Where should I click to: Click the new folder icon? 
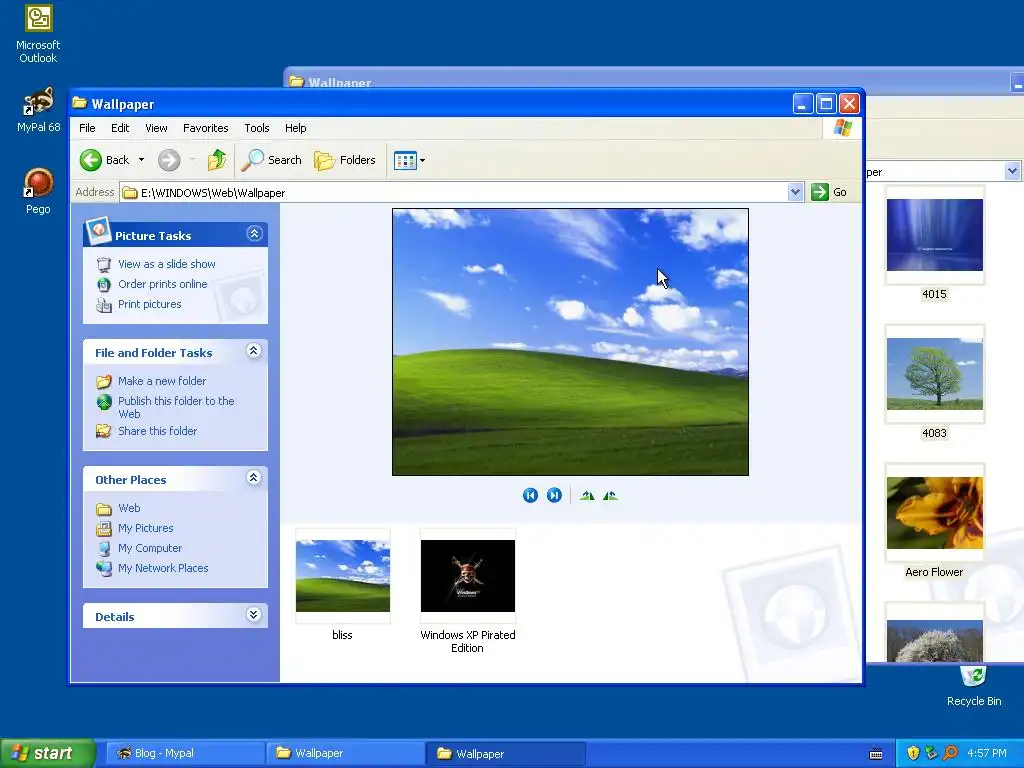point(104,381)
